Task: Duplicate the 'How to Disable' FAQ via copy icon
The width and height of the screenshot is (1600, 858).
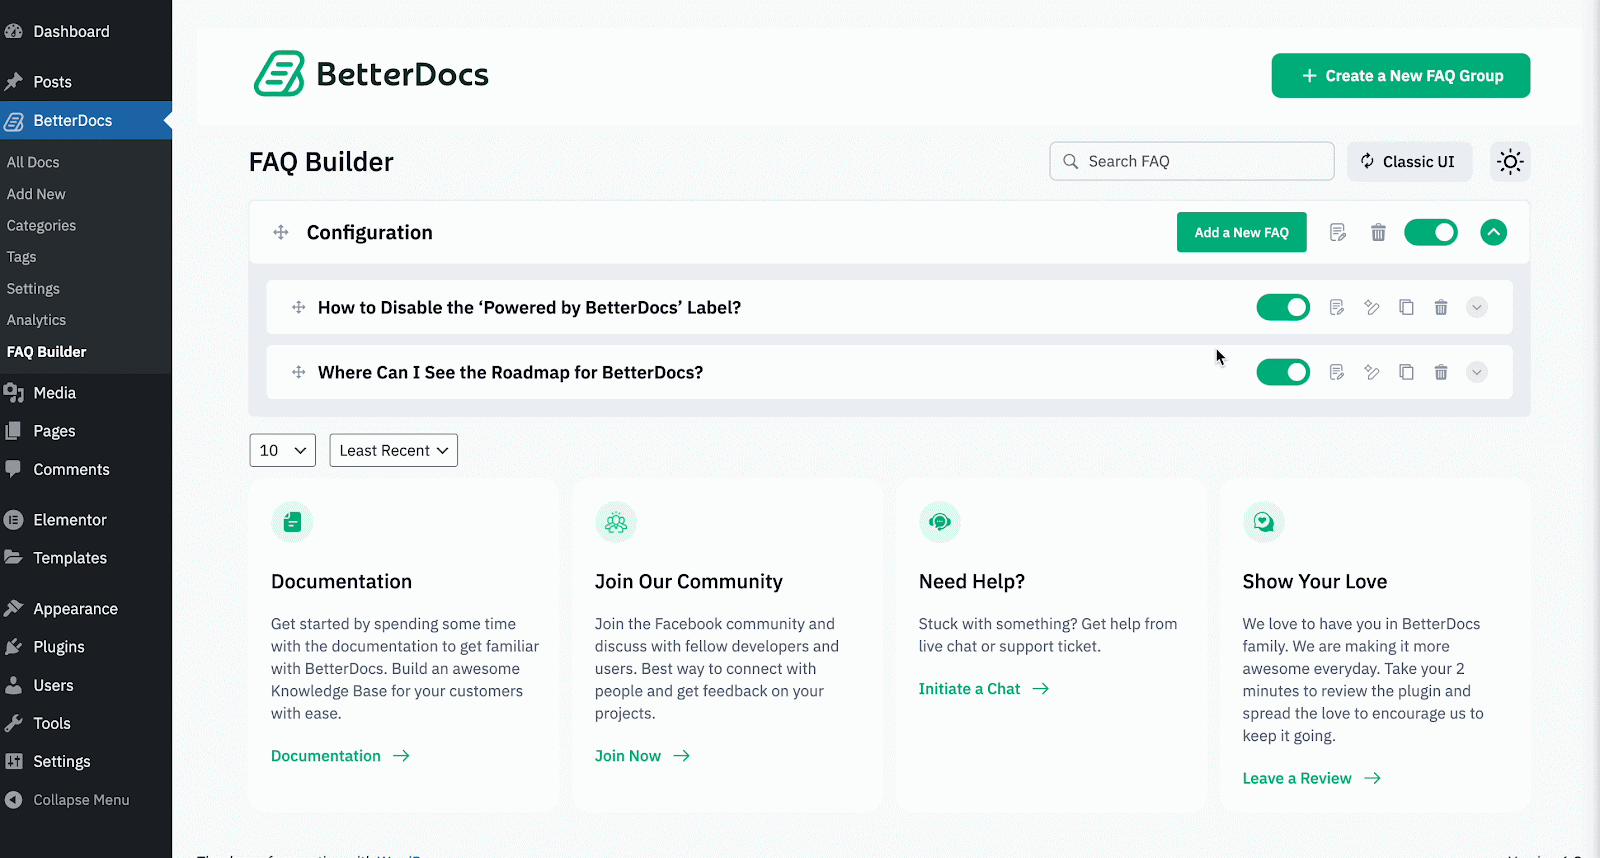Action: 1406,307
